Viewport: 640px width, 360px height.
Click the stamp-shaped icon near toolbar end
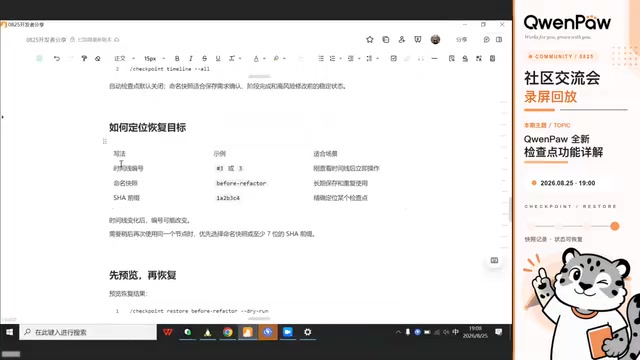tap(465, 59)
